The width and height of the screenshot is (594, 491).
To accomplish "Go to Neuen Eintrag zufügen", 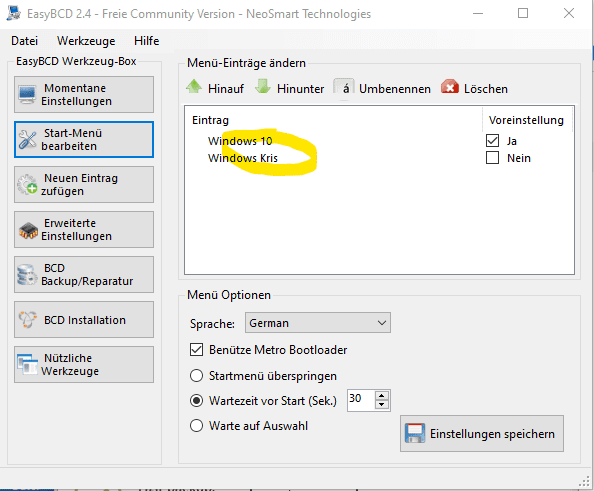I will [84, 185].
